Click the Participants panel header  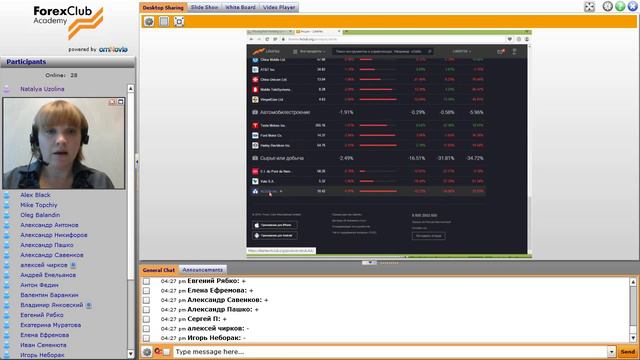67,62
